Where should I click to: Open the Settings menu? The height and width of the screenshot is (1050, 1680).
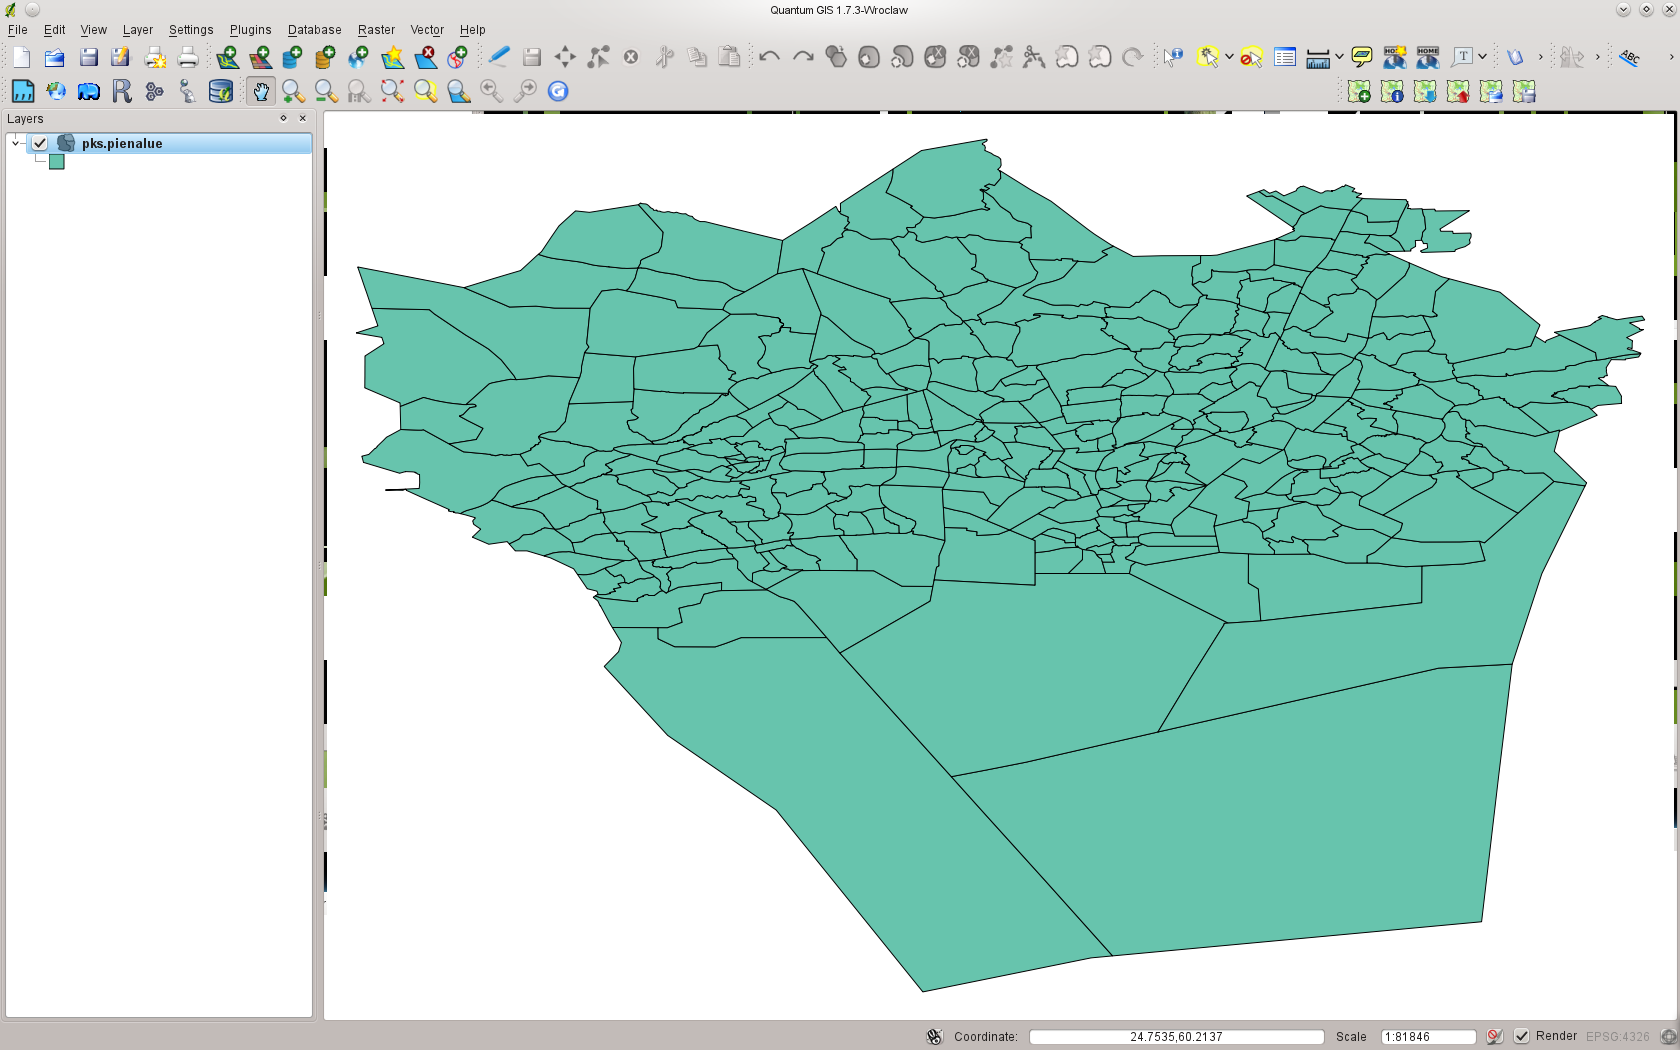click(x=191, y=30)
